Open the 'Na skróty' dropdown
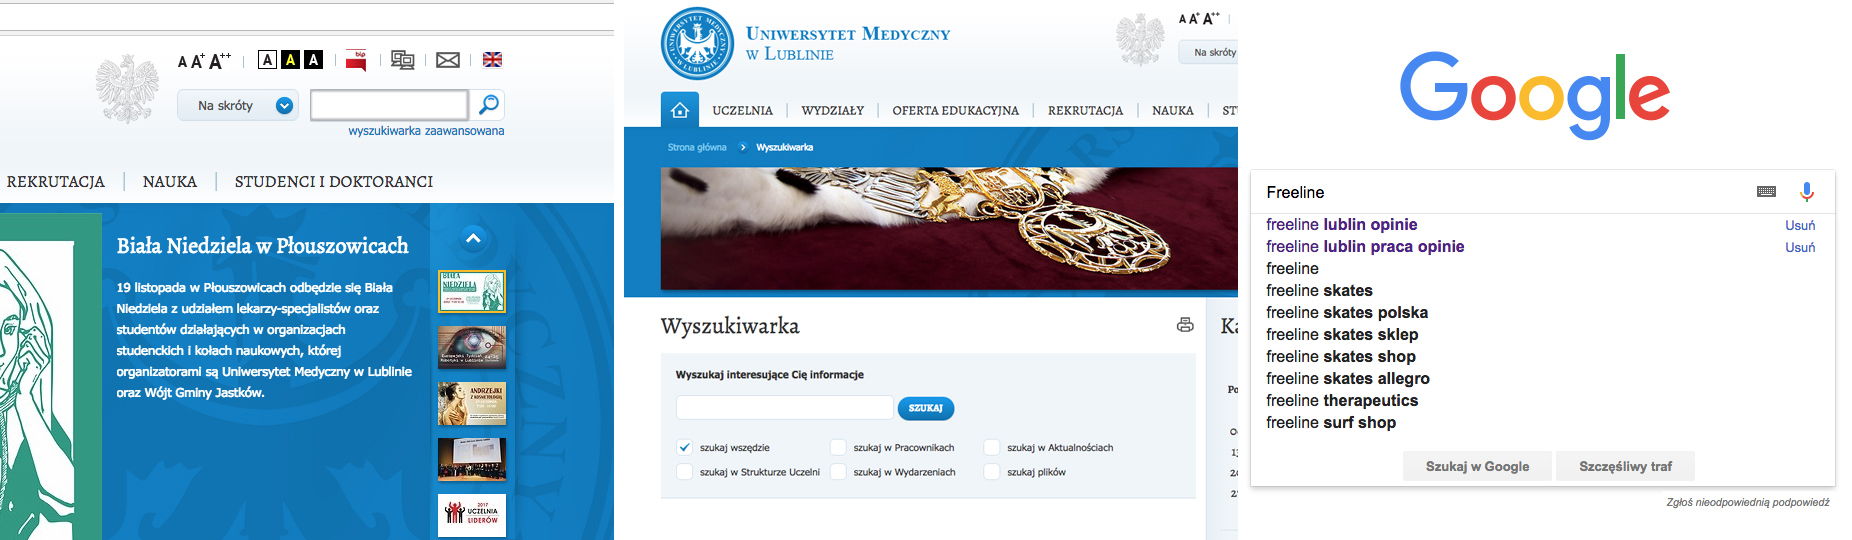The height and width of the screenshot is (540, 1852). pos(238,105)
